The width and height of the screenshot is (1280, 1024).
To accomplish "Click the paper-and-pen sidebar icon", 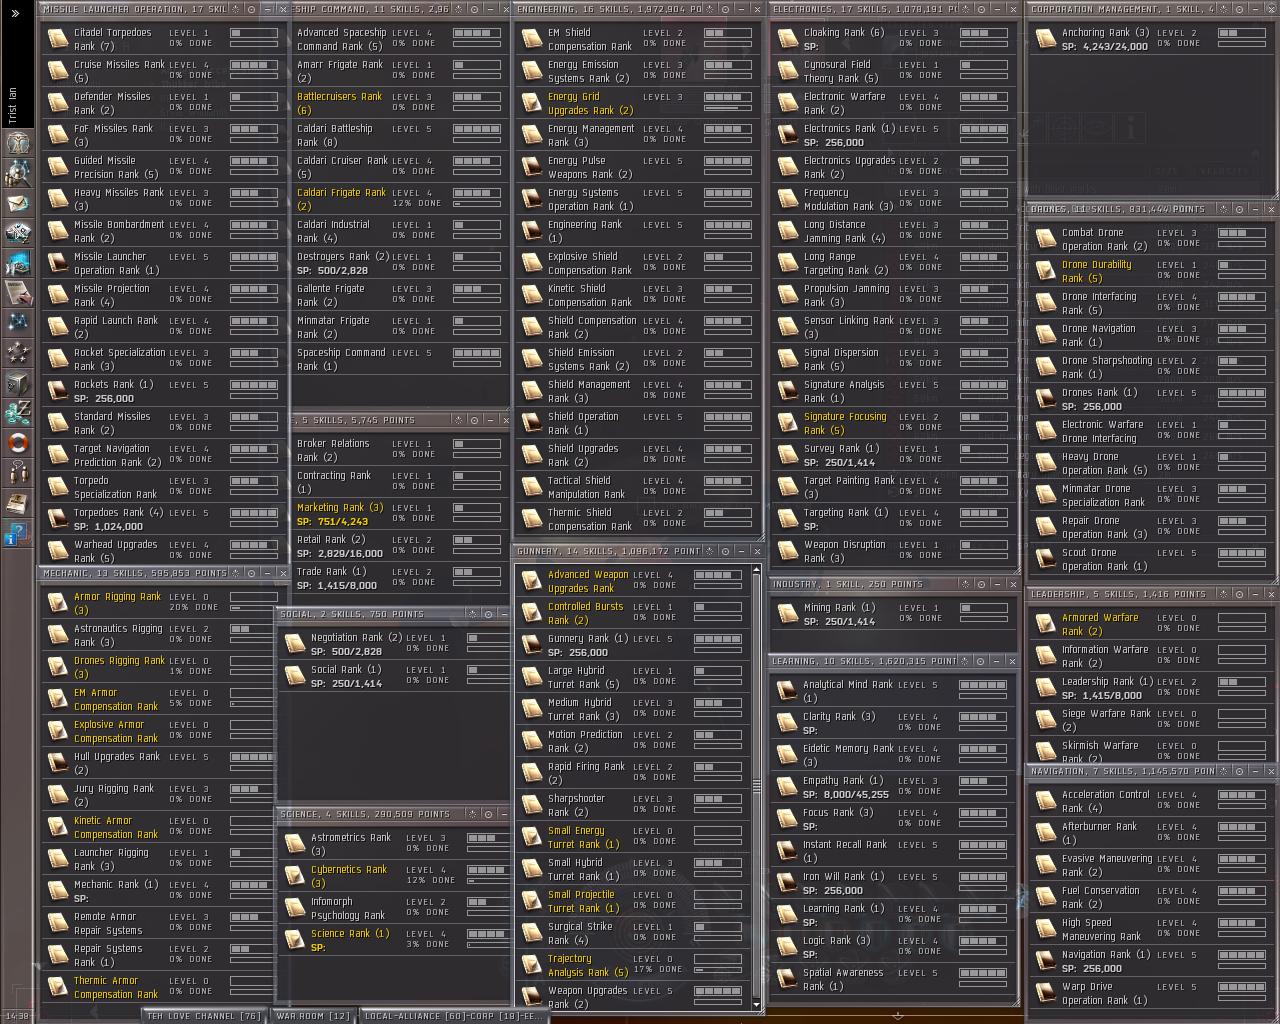I will coord(17,293).
